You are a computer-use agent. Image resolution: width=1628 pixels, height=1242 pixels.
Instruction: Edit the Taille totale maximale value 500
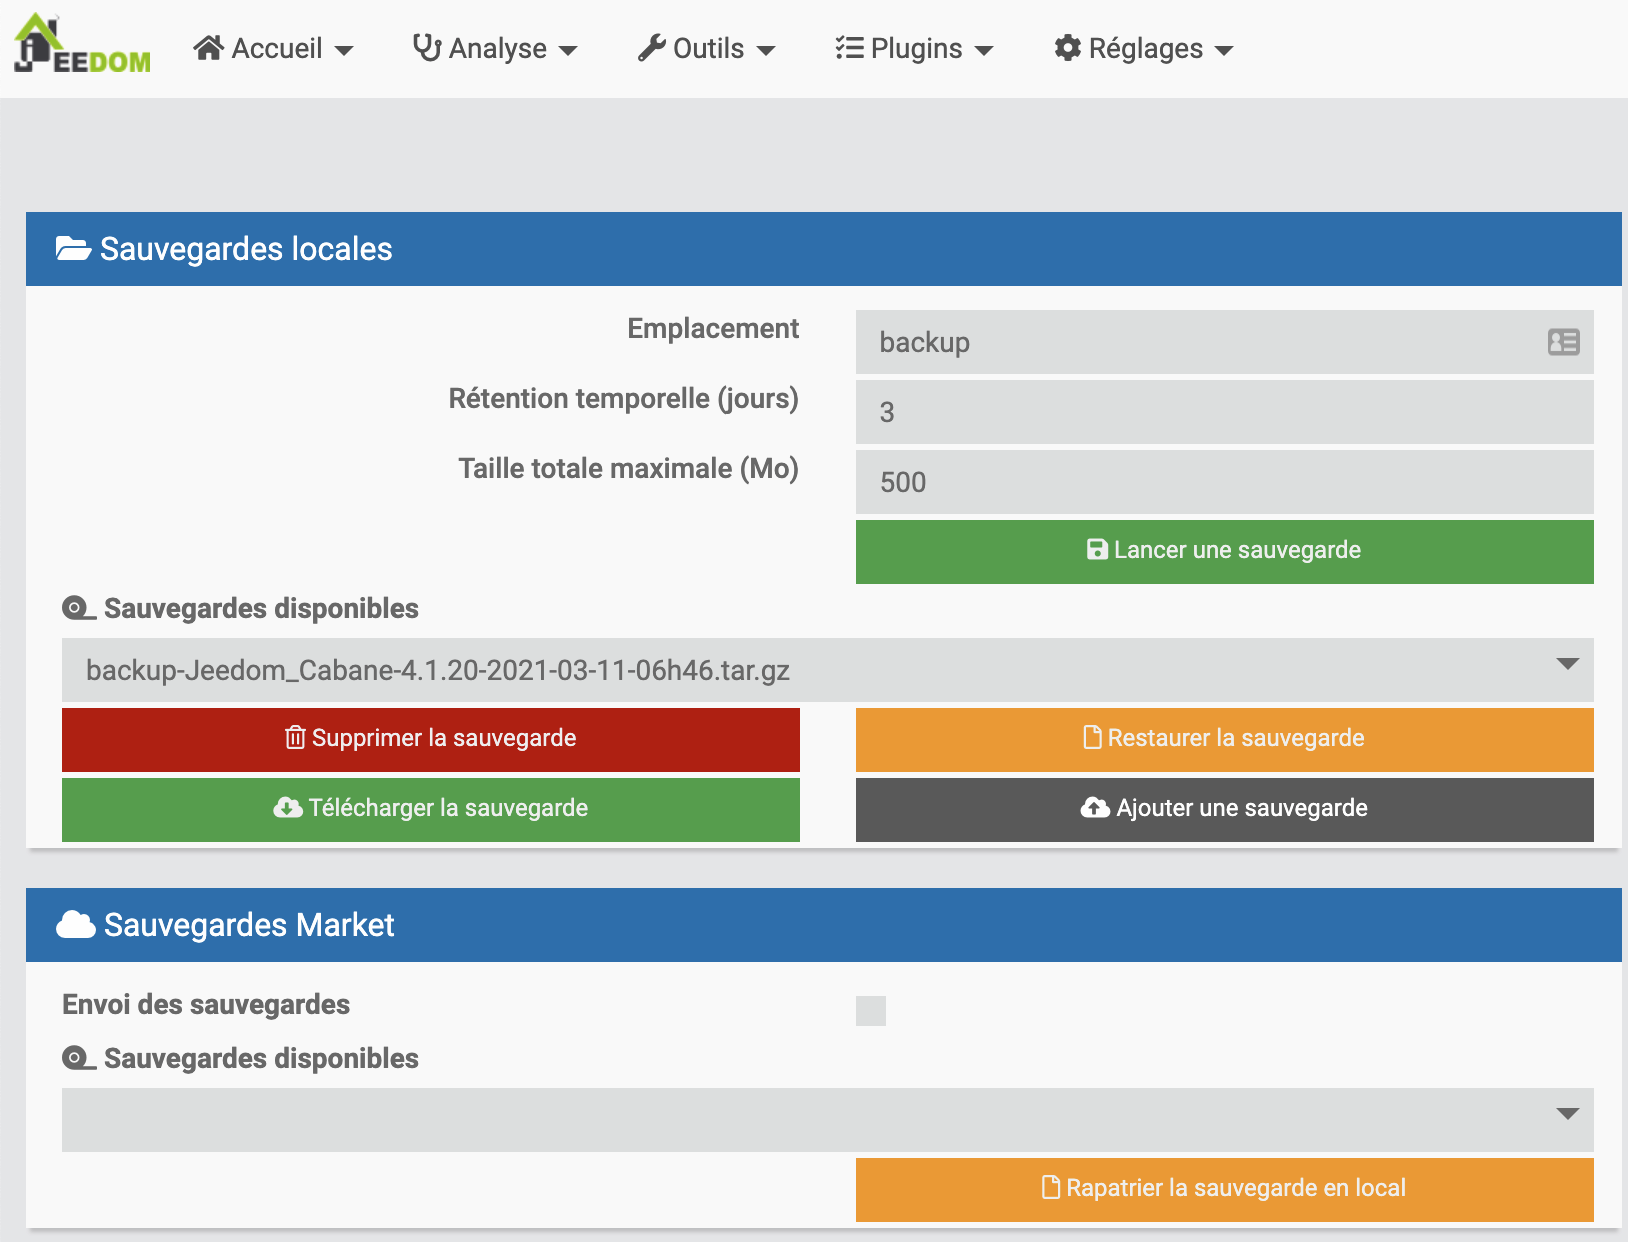1225,482
